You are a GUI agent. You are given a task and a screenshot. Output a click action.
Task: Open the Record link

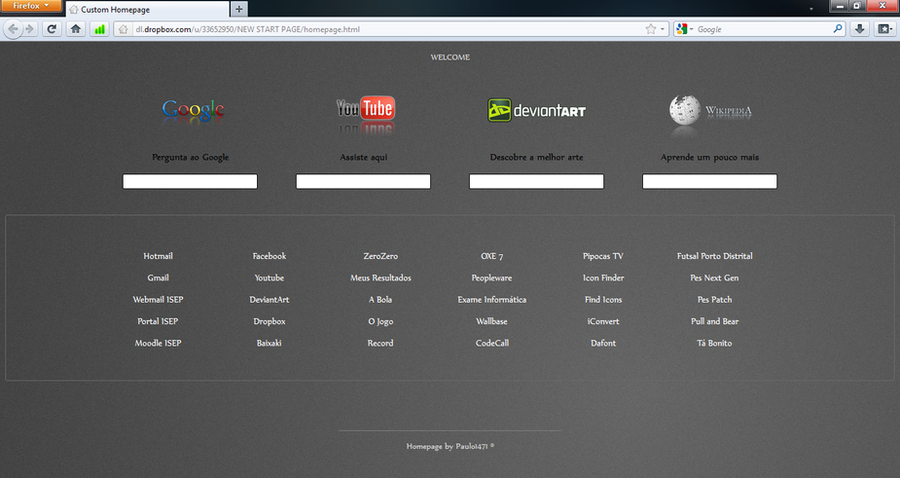click(x=381, y=343)
